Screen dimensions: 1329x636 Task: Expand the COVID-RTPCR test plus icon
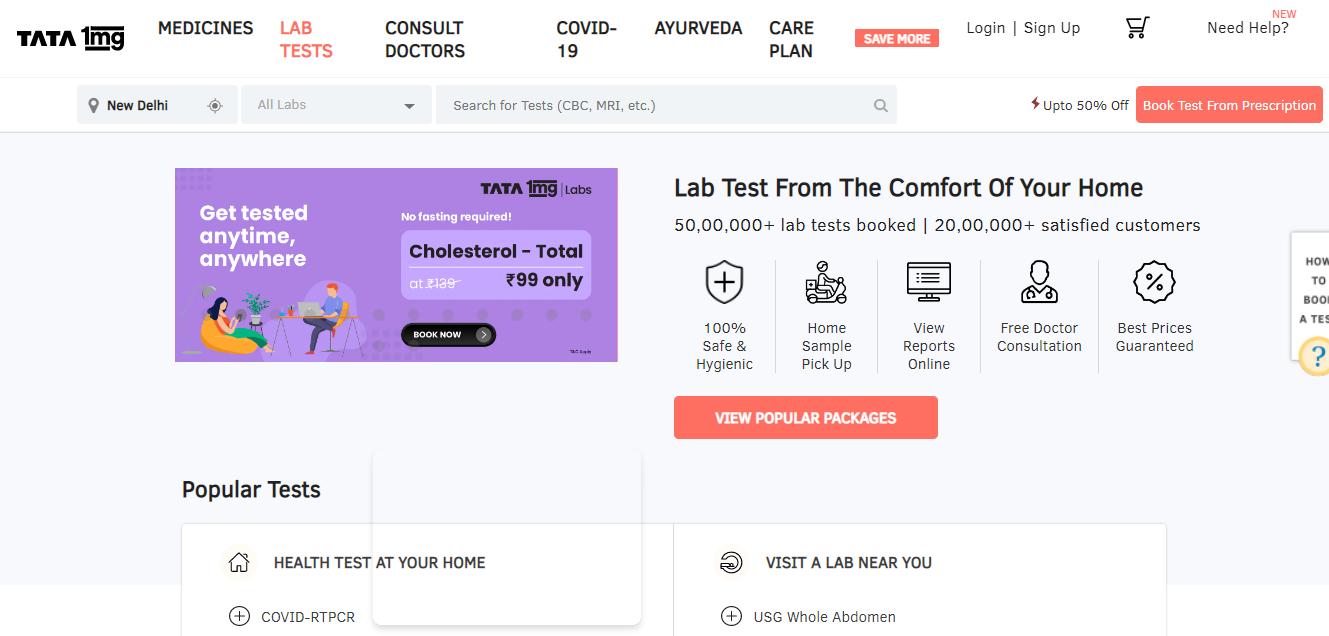click(x=239, y=616)
